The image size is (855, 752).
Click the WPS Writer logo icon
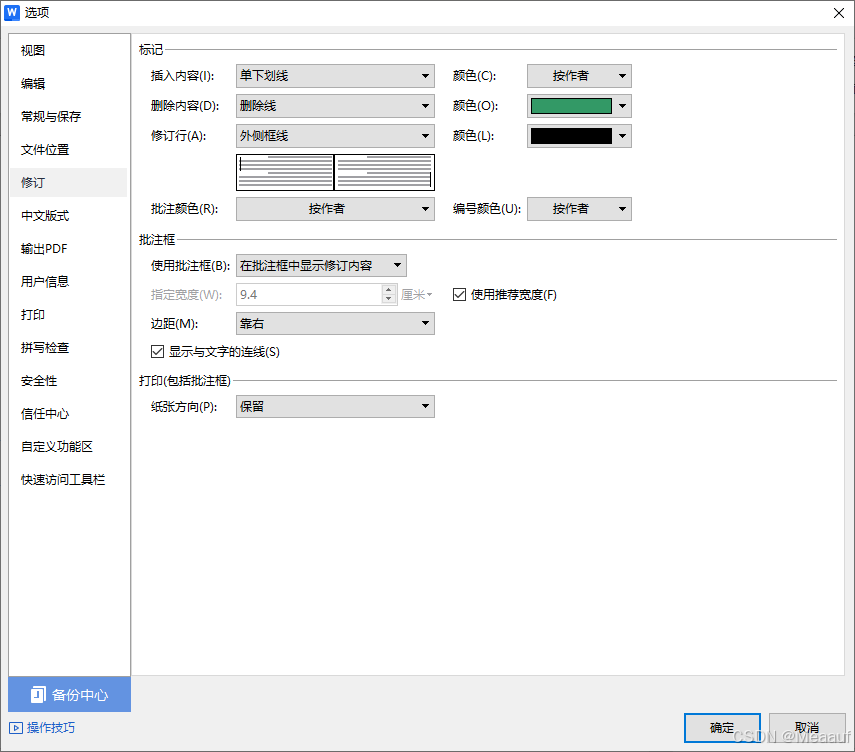click(x=12, y=13)
